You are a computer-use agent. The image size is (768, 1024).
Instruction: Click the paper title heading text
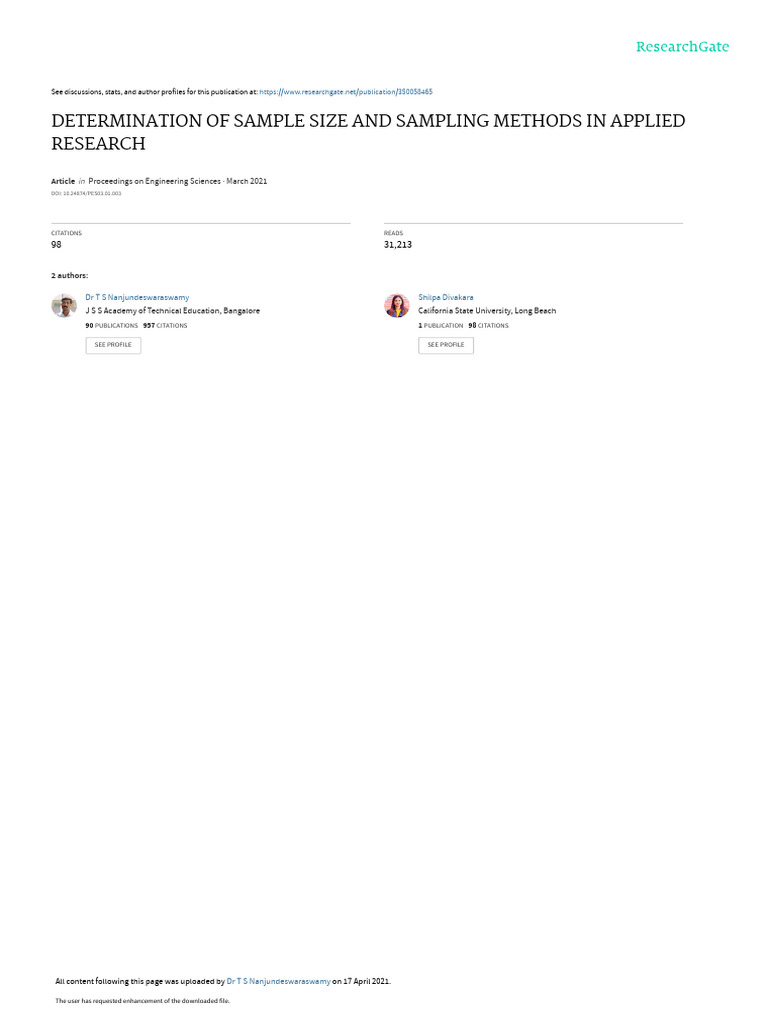368,132
